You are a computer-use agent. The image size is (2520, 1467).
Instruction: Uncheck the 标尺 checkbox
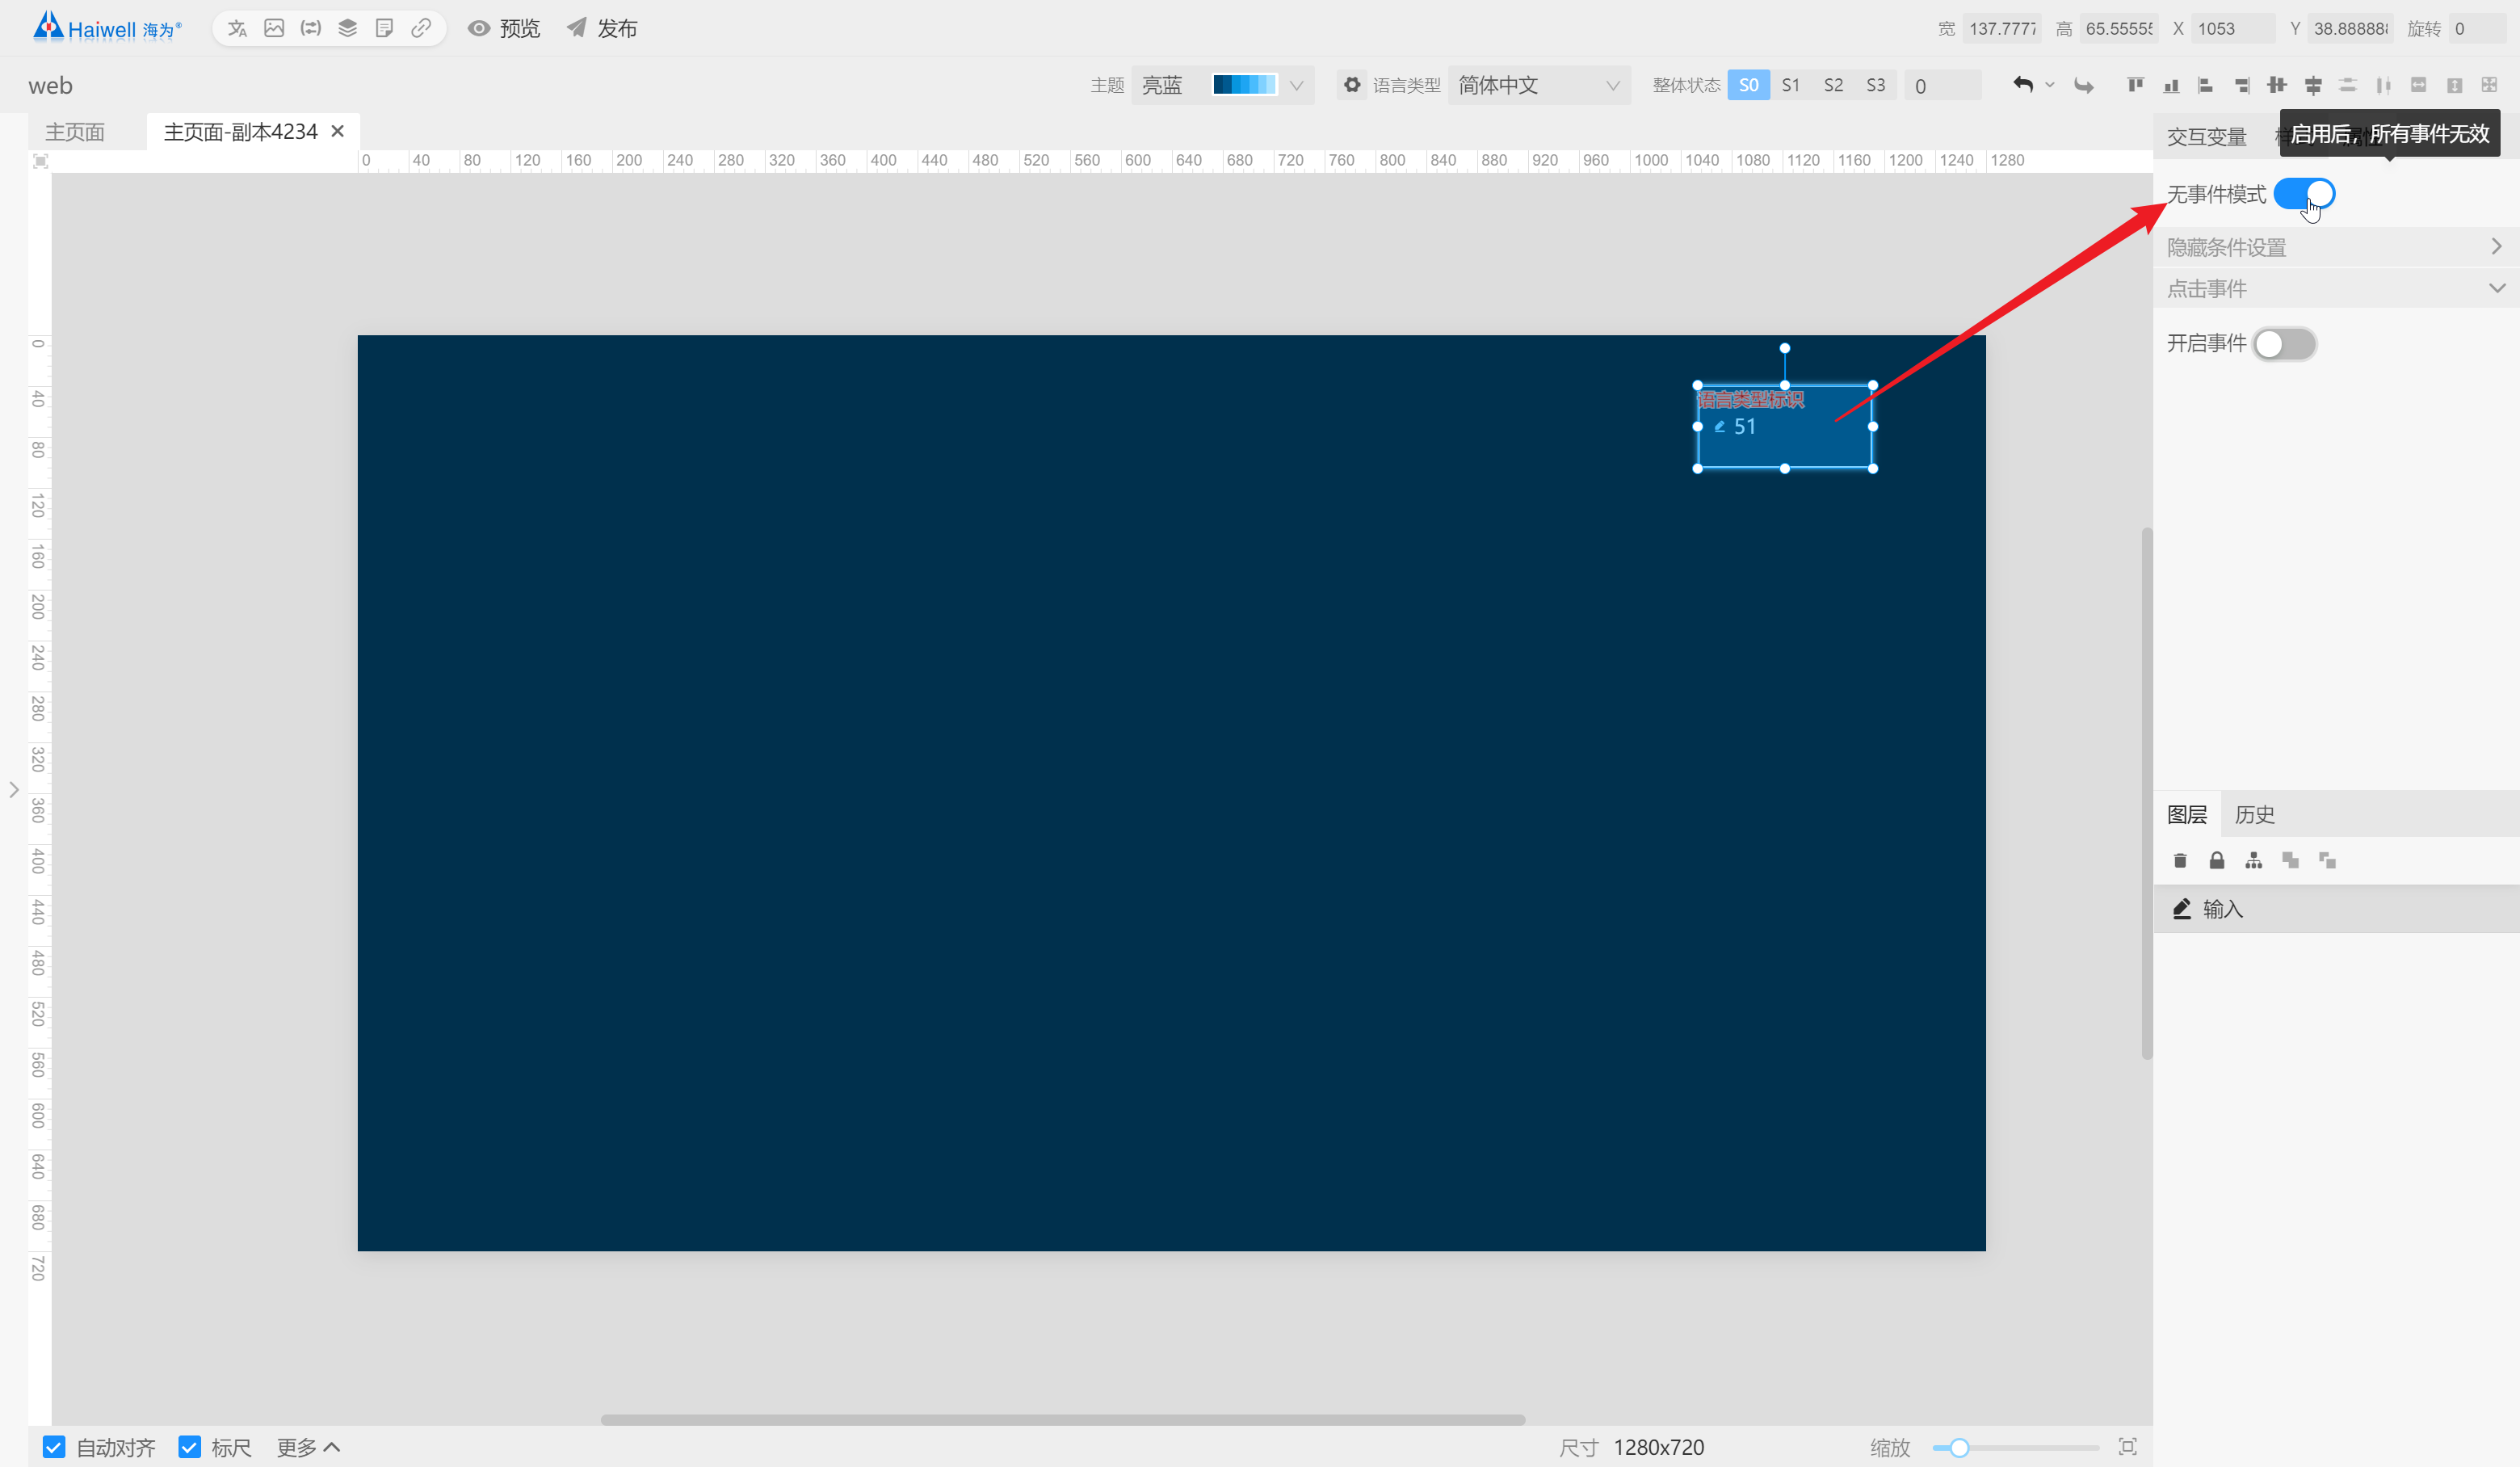(x=189, y=1447)
